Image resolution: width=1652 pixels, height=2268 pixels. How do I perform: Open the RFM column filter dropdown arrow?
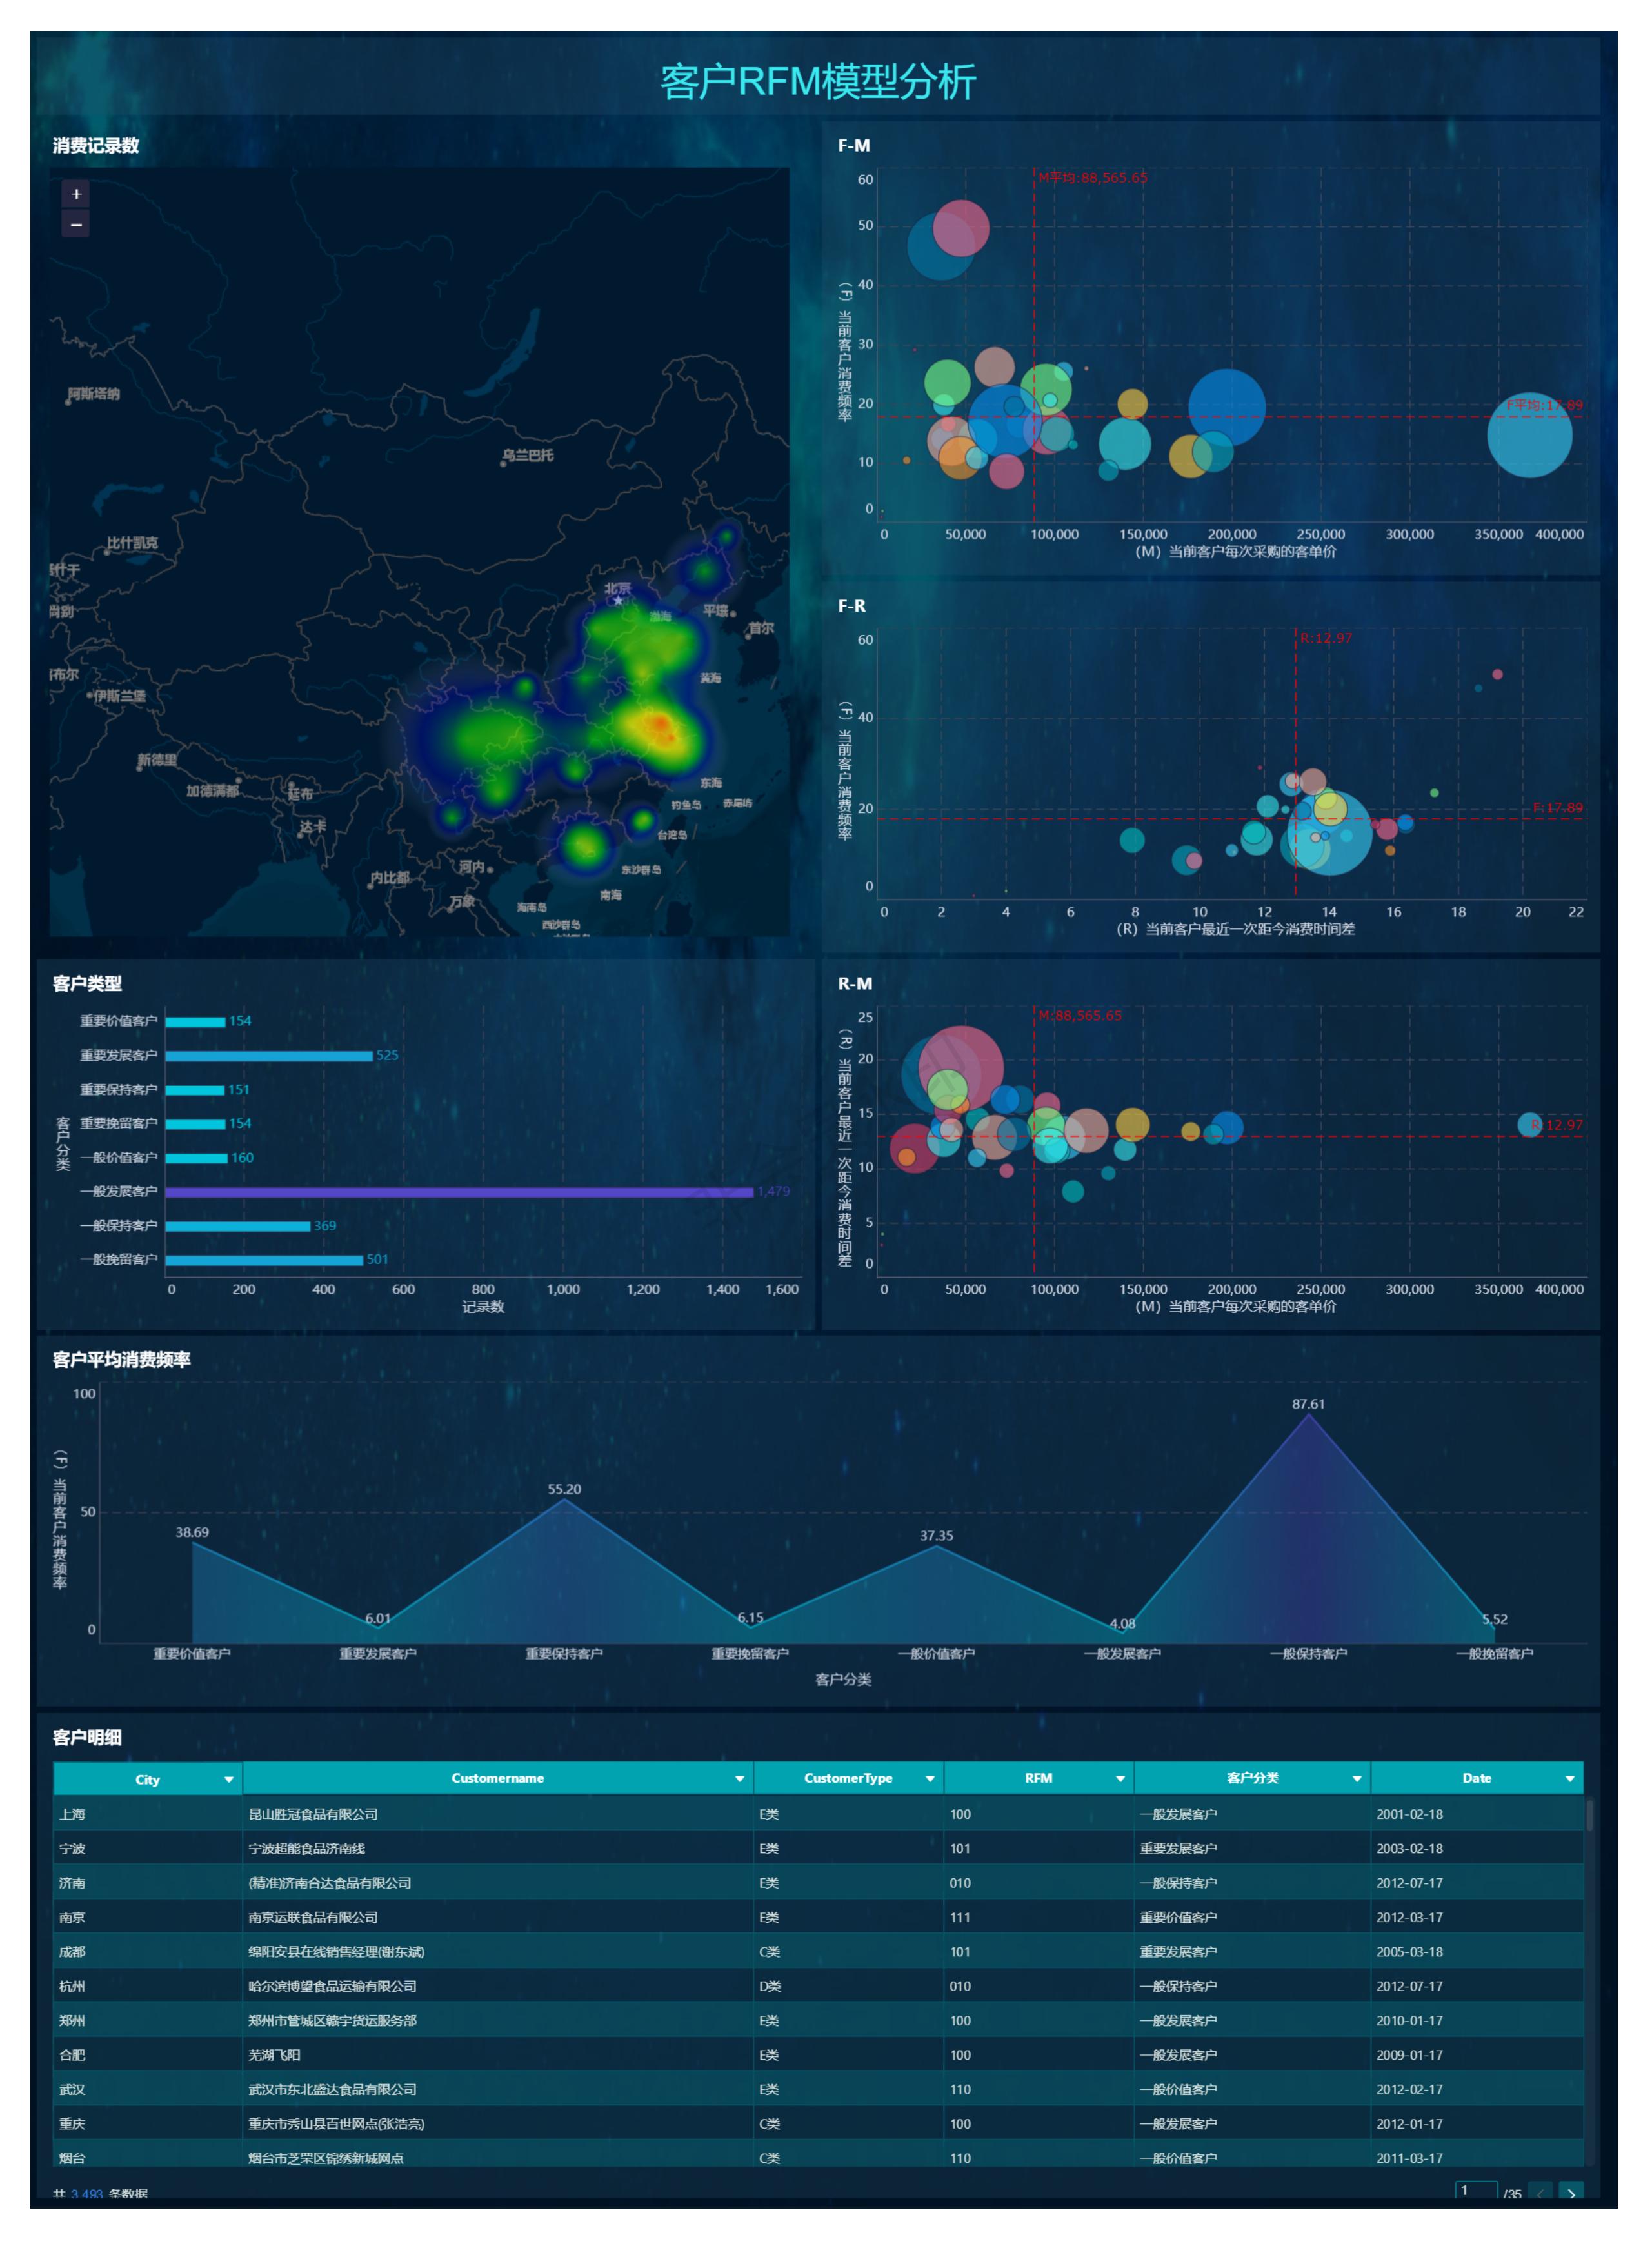click(x=1120, y=1778)
